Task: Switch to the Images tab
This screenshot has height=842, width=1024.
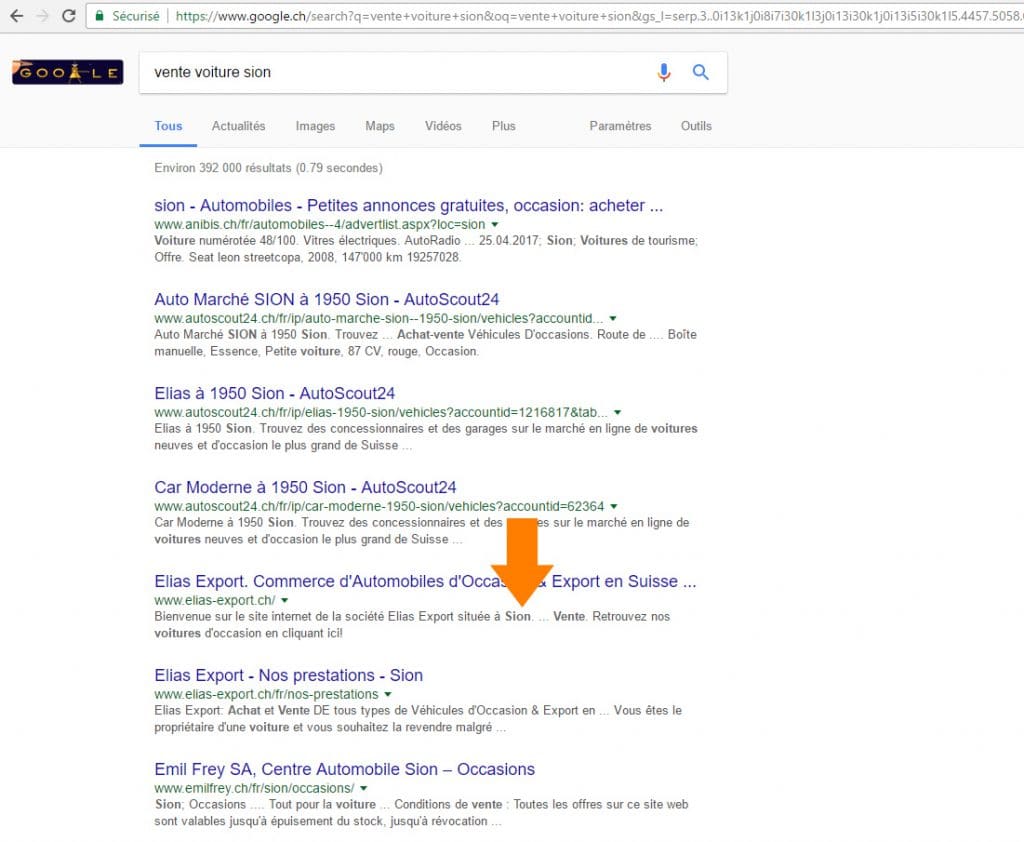Action: (x=315, y=126)
